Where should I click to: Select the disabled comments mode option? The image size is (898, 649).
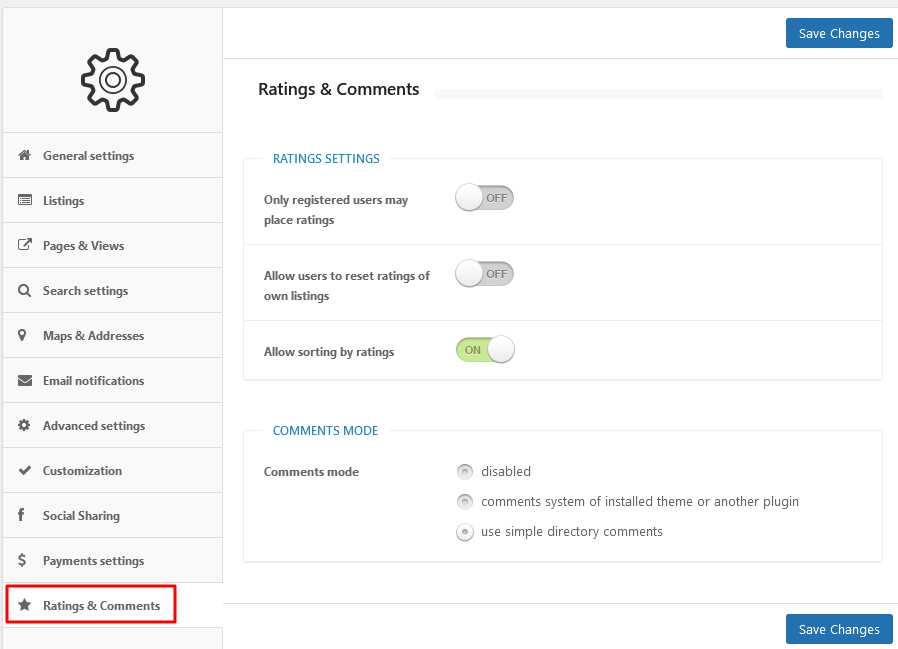(x=465, y=471)
